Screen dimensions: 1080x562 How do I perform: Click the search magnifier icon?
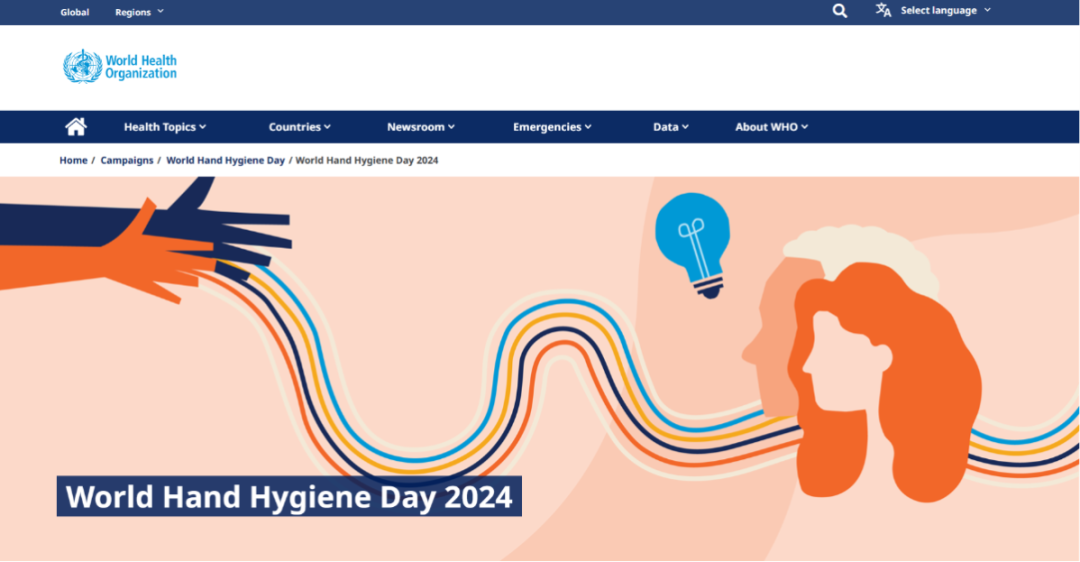click(839, 11)
